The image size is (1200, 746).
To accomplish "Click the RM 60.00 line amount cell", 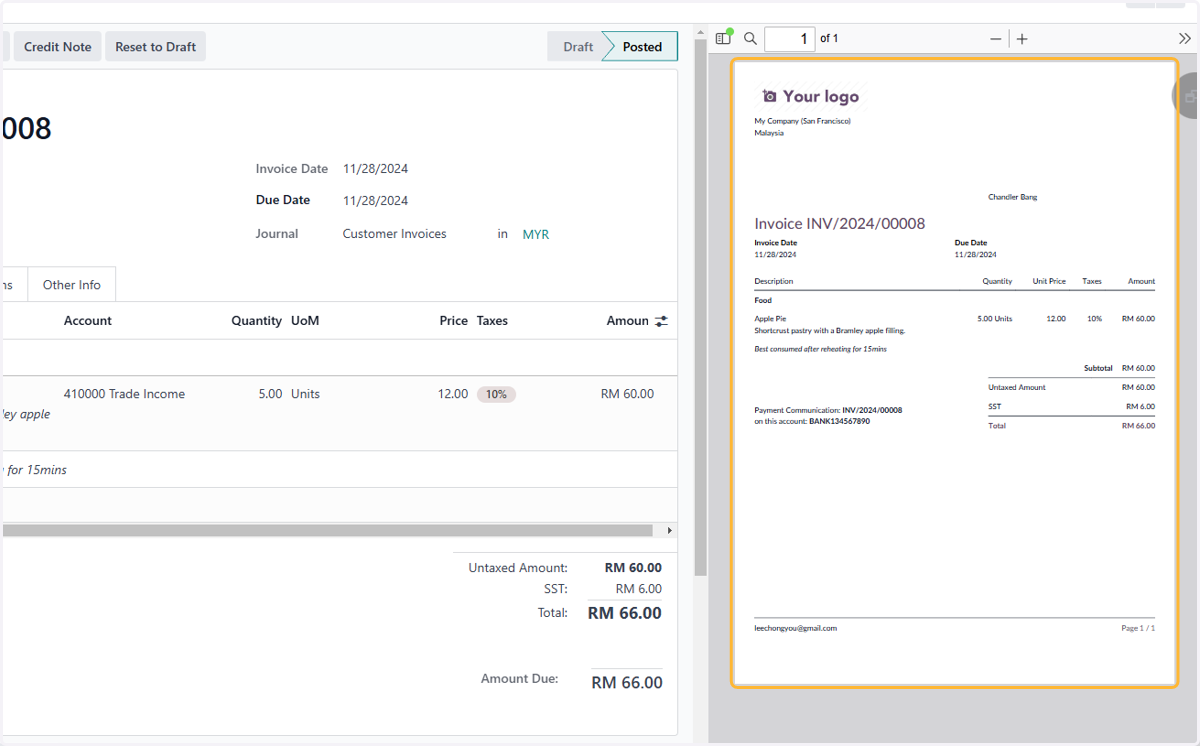I will click(627, 394).
